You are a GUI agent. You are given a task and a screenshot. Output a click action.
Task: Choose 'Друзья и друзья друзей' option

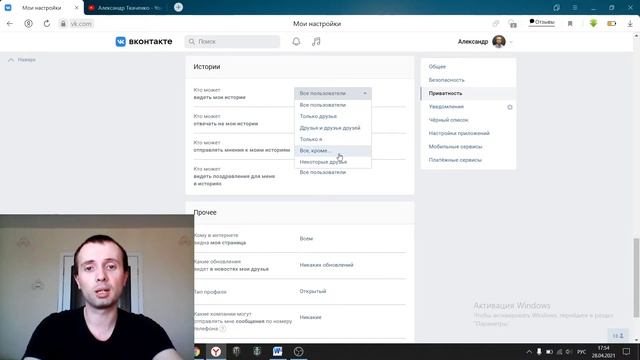tap(333, 128)
